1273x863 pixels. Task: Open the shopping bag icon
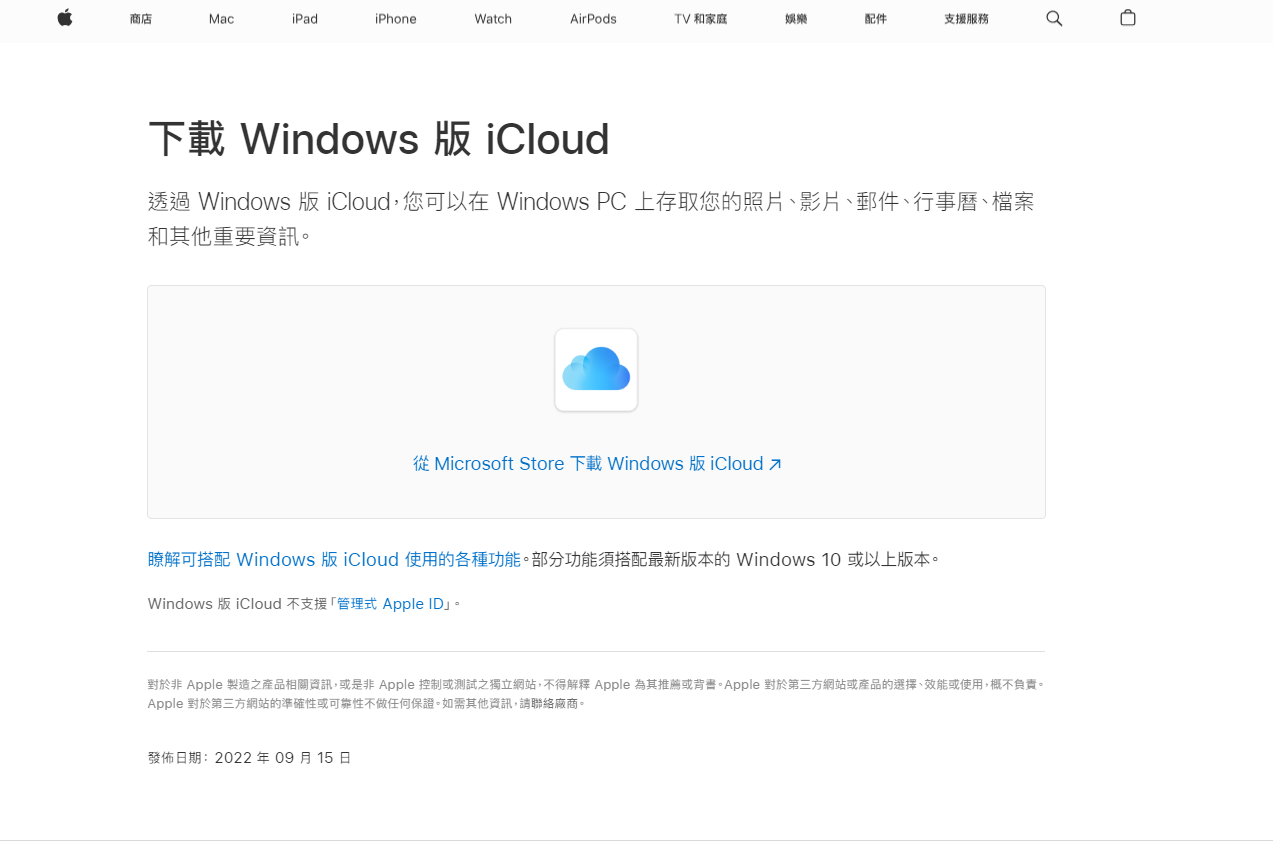coord(1128,18)
